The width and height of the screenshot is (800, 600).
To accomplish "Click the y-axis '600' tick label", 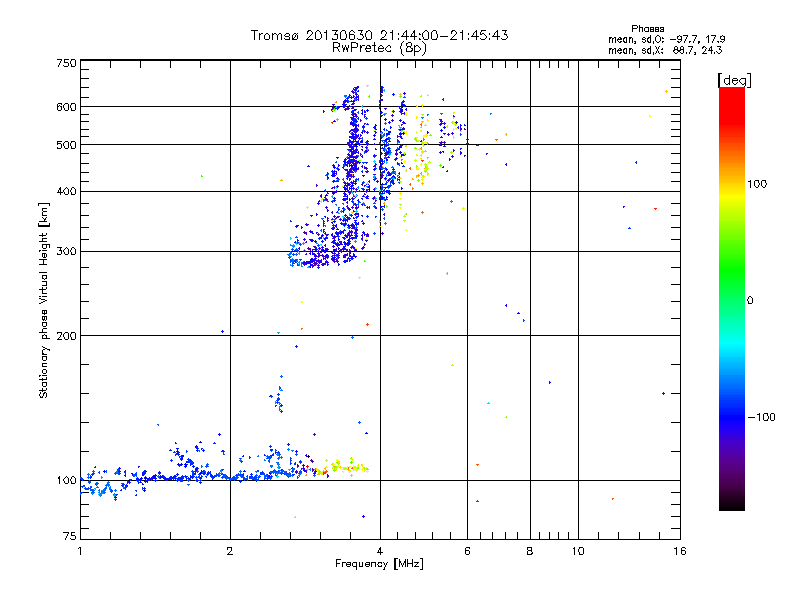I will pyautogui.click(x=66, y=107).
